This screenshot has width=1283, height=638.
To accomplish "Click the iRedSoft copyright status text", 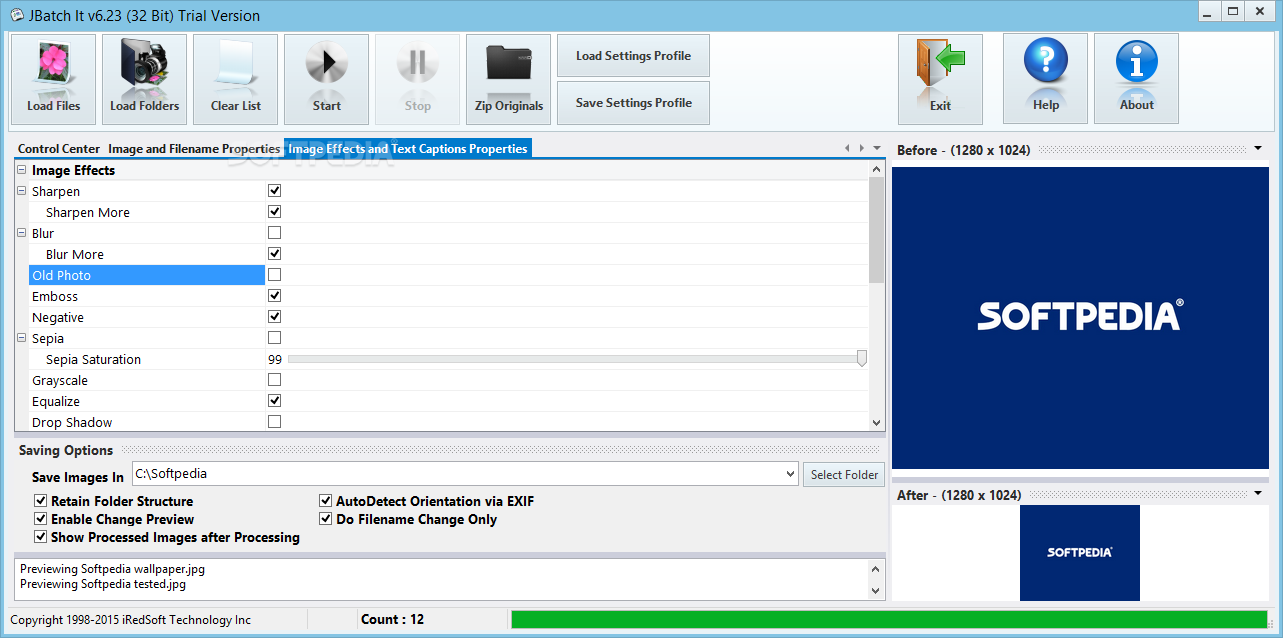I will [x=131, y=620].
